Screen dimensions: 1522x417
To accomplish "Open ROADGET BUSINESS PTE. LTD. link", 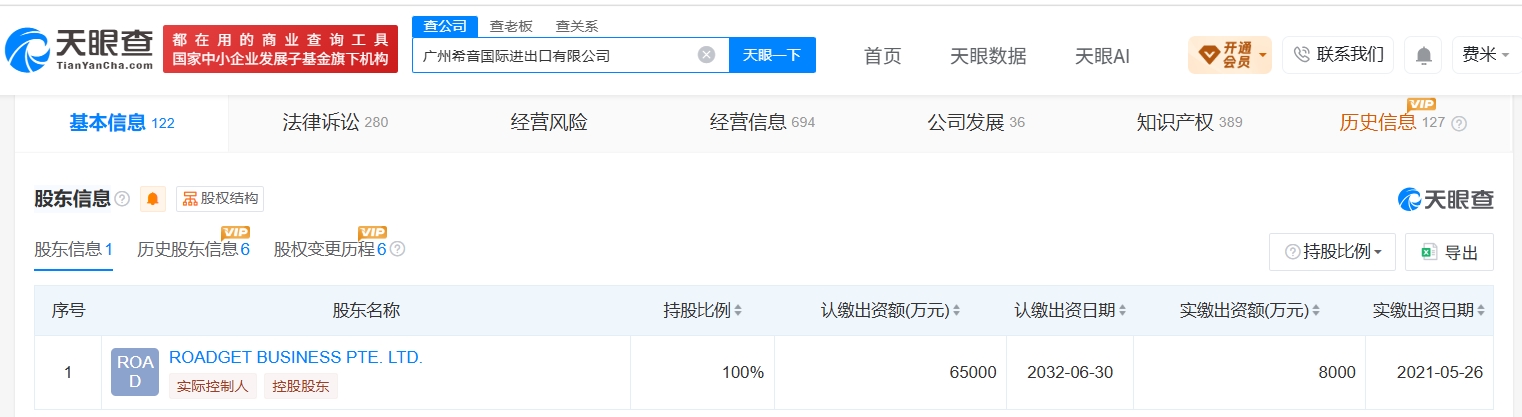I will tap(296, 357).
